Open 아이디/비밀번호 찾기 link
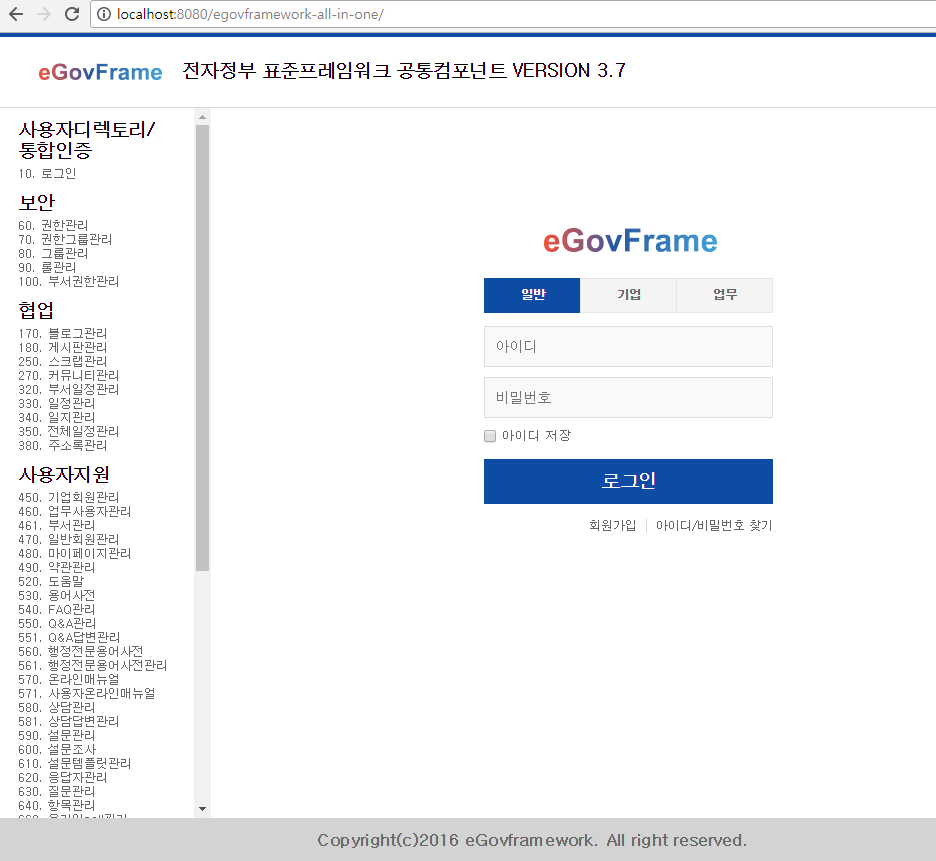936x861 pixels. (714, 525)
